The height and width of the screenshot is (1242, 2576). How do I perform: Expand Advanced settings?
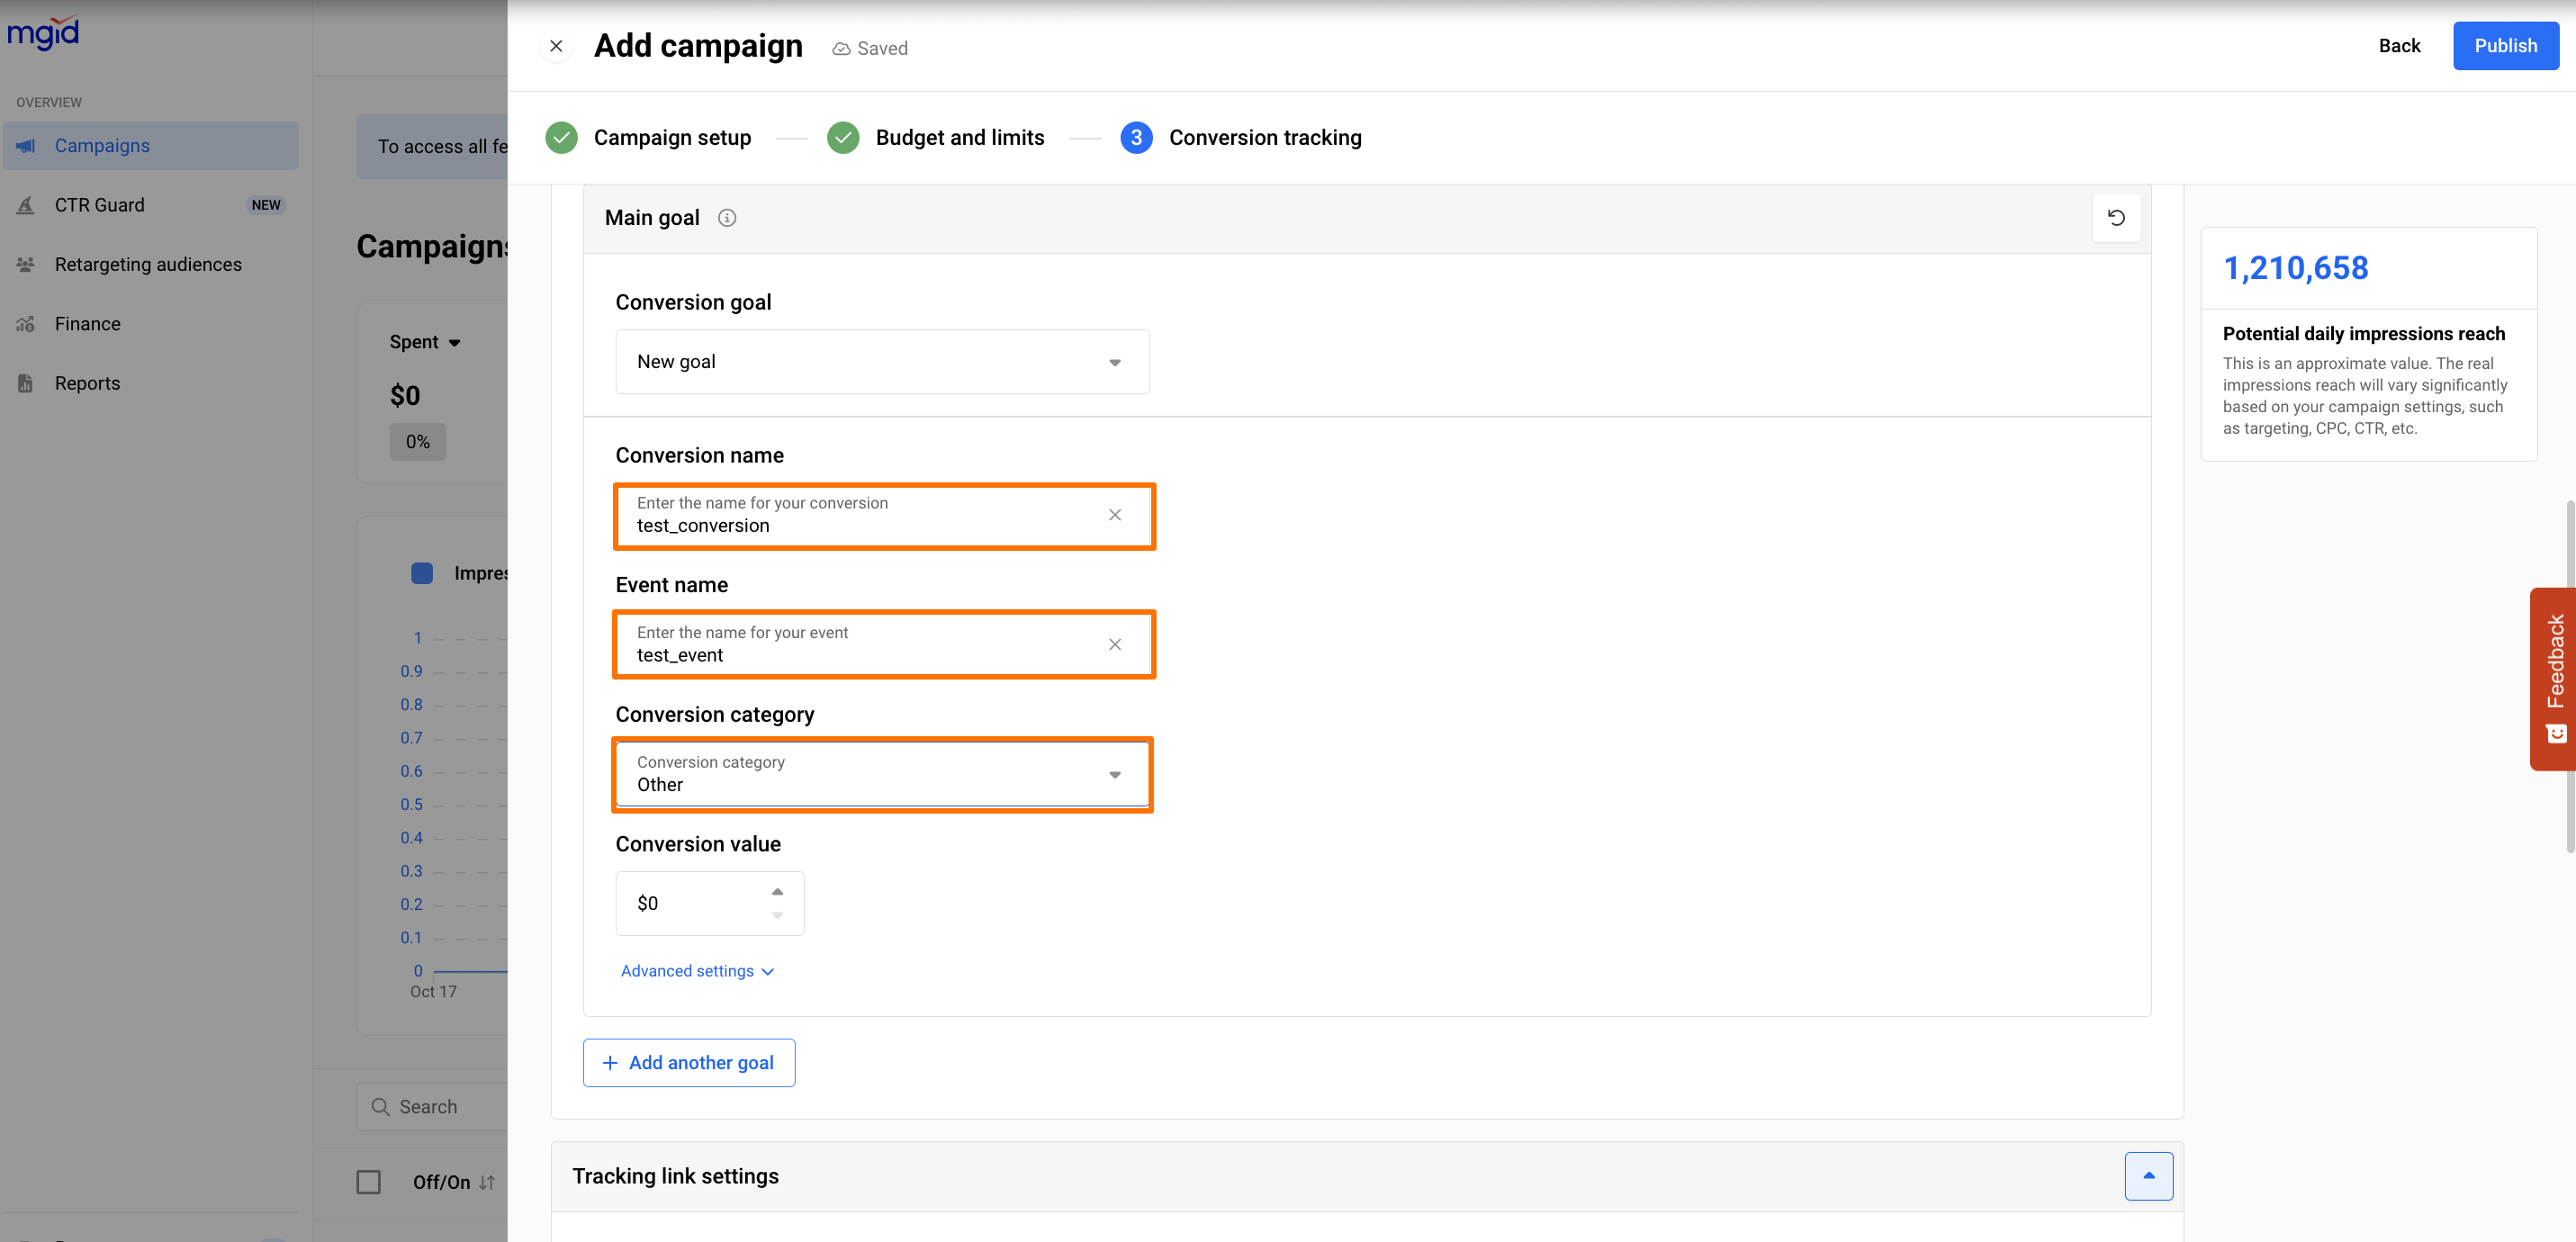tap(697, 971)
